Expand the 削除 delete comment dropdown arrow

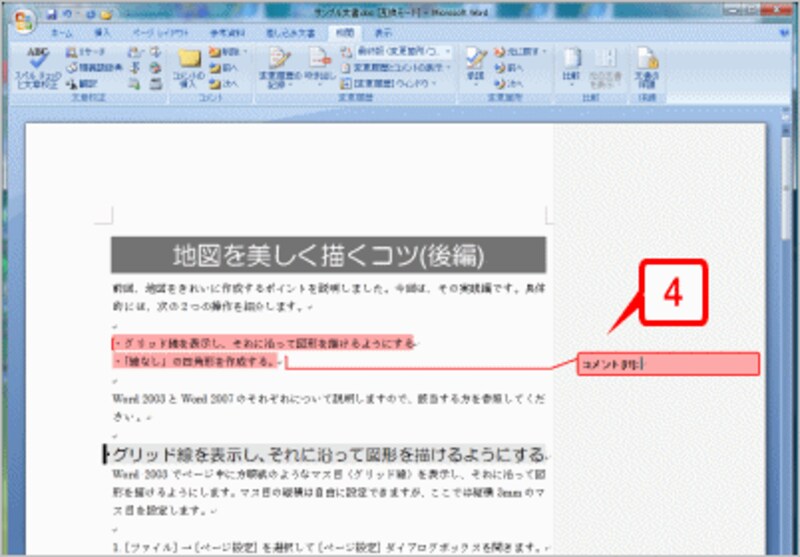tap(245, 52)
